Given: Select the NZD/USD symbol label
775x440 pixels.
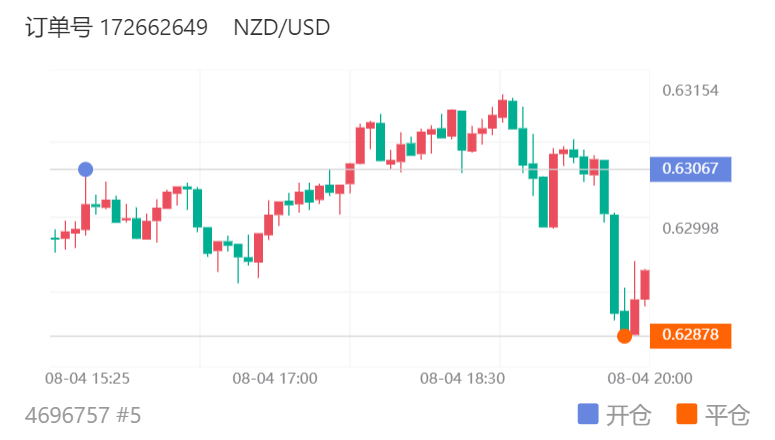Looking at the screenshot, I should [281, 28].
